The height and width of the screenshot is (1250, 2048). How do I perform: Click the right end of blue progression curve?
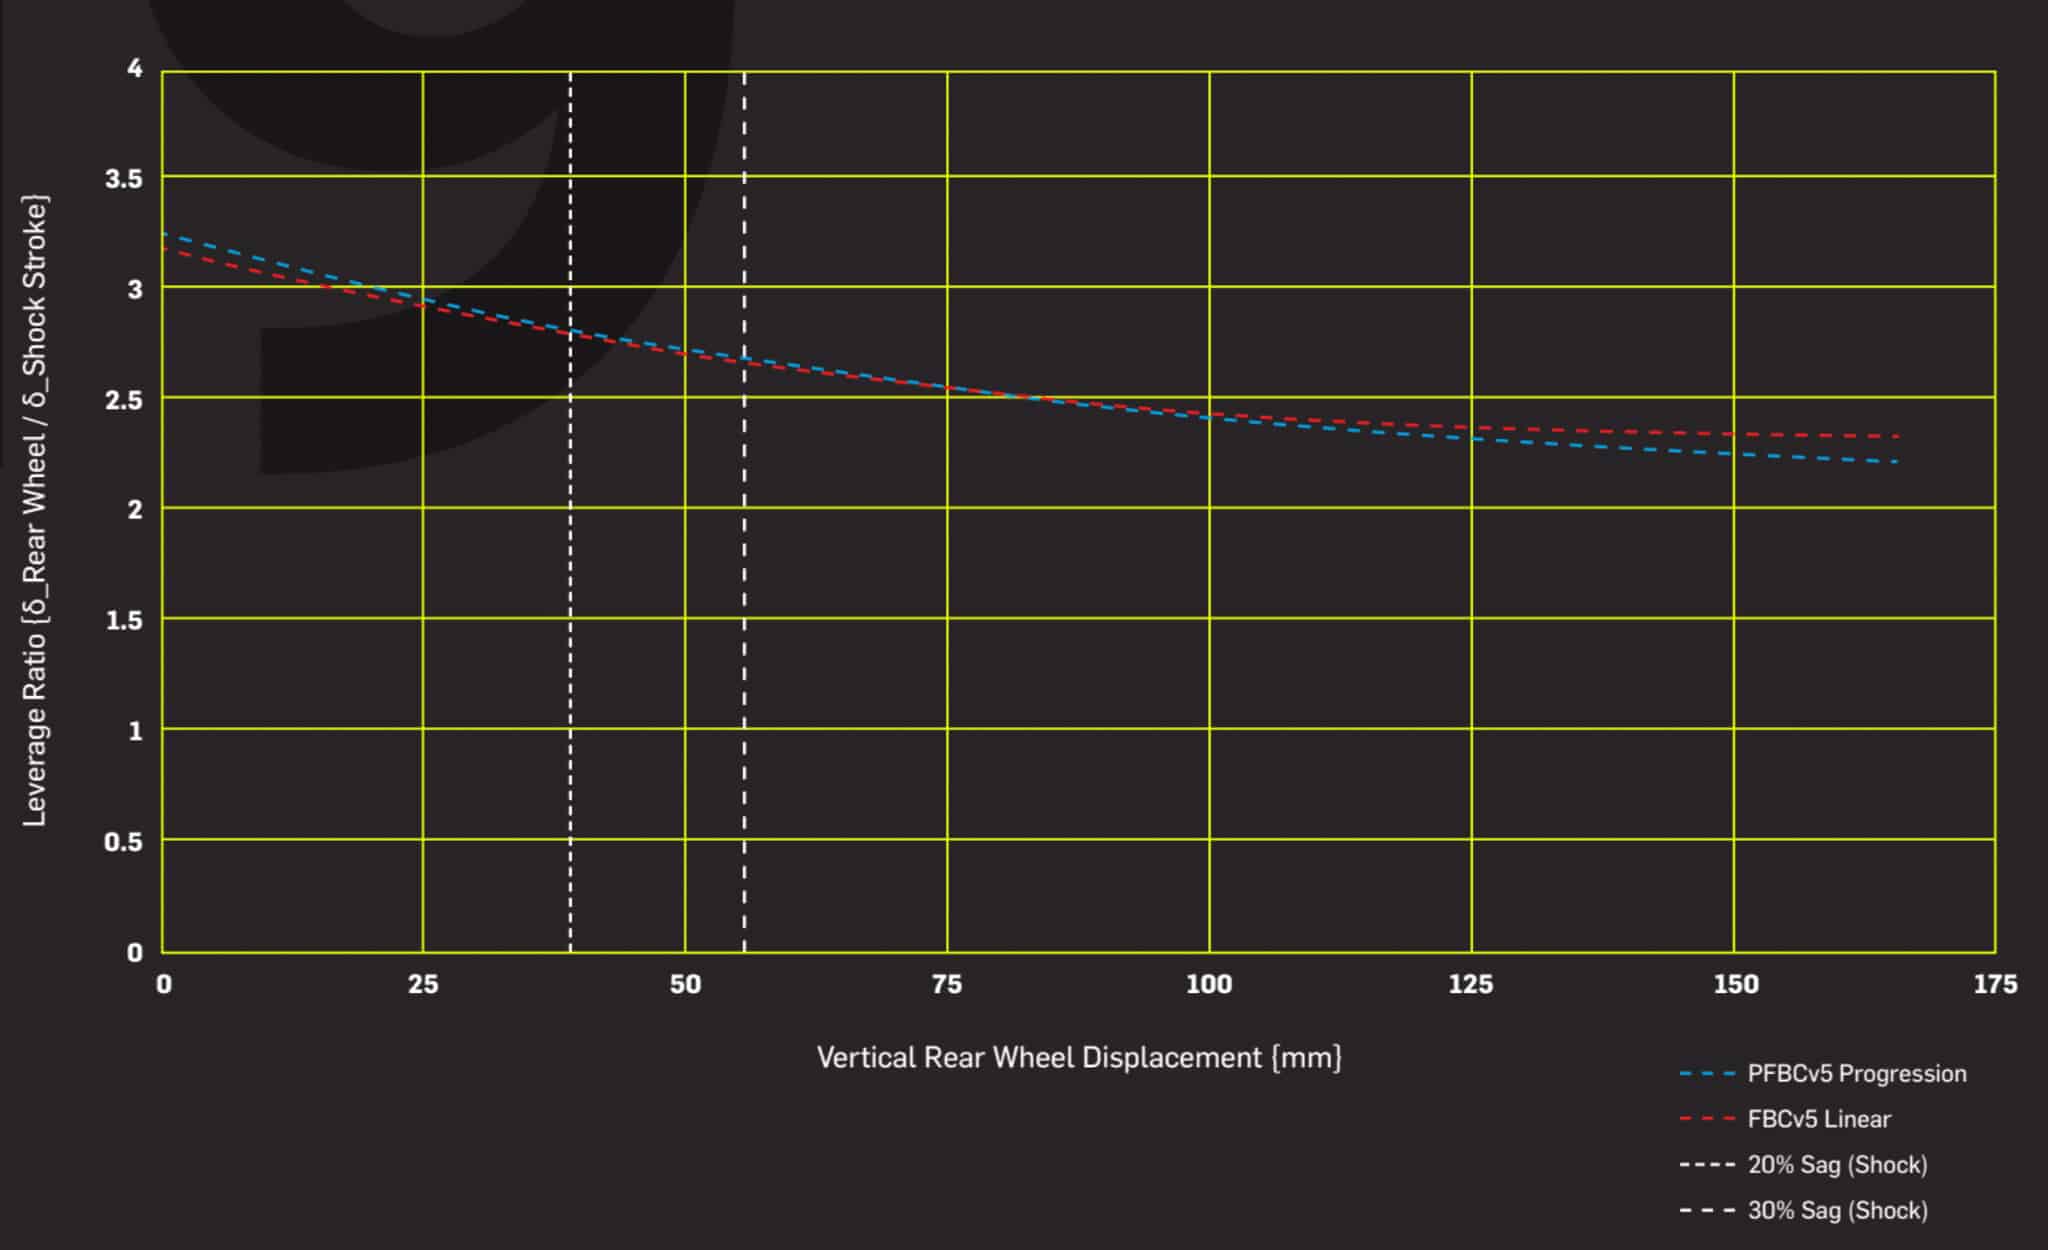click(x=1894, y=461)
